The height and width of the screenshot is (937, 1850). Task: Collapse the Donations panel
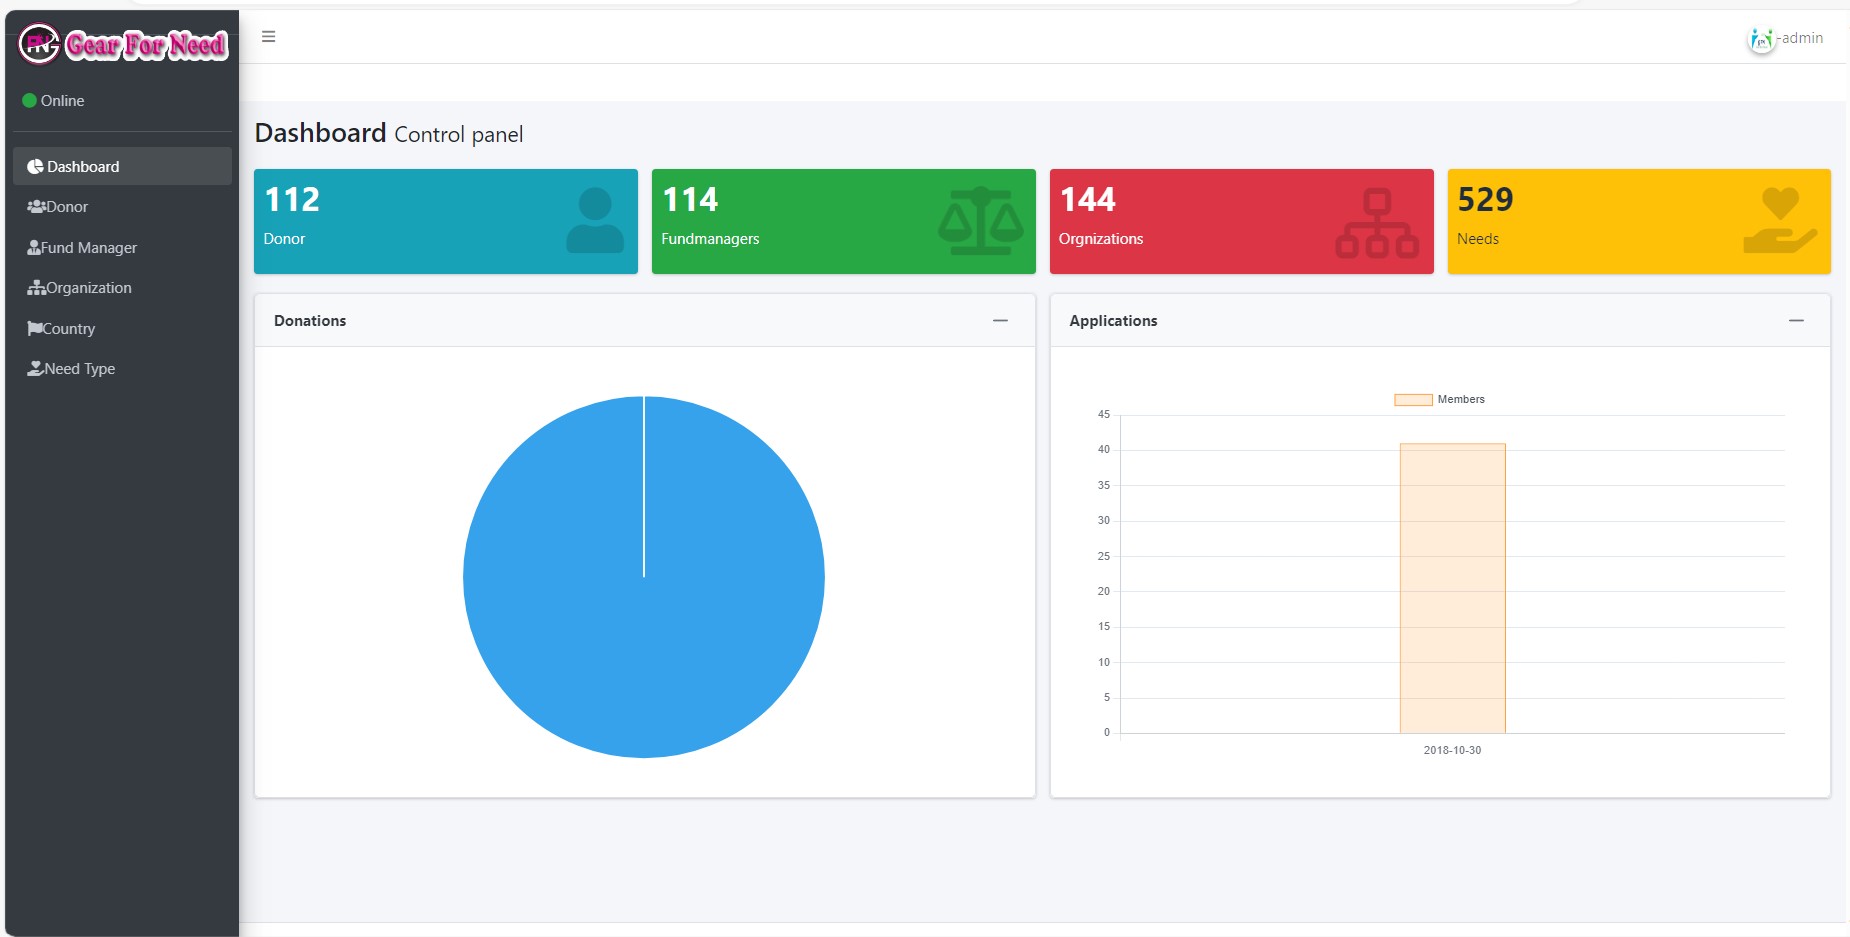(x=1000, y=321)
